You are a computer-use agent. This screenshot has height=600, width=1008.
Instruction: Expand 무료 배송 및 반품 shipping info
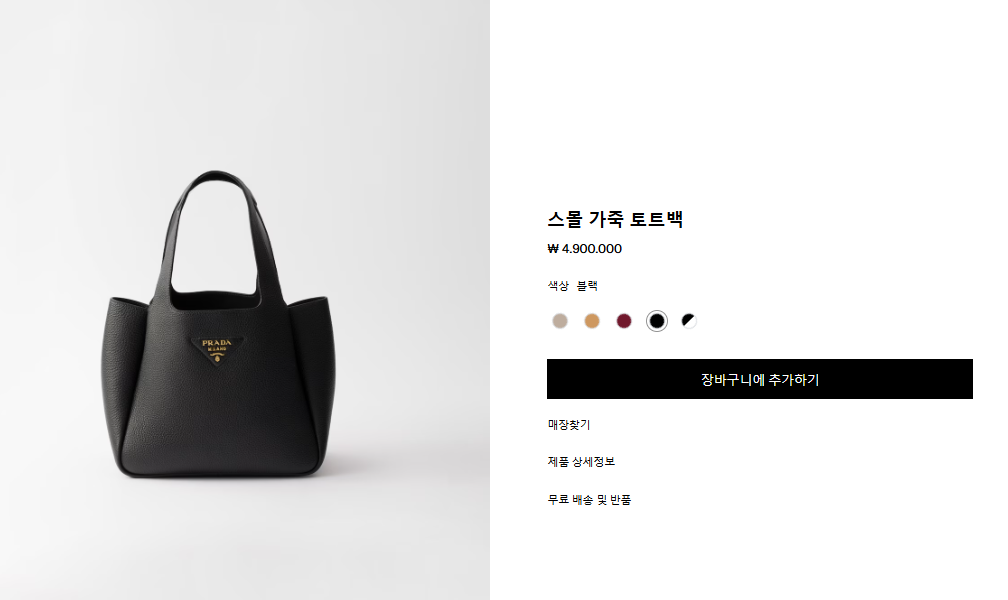click(x=590, y=500)
